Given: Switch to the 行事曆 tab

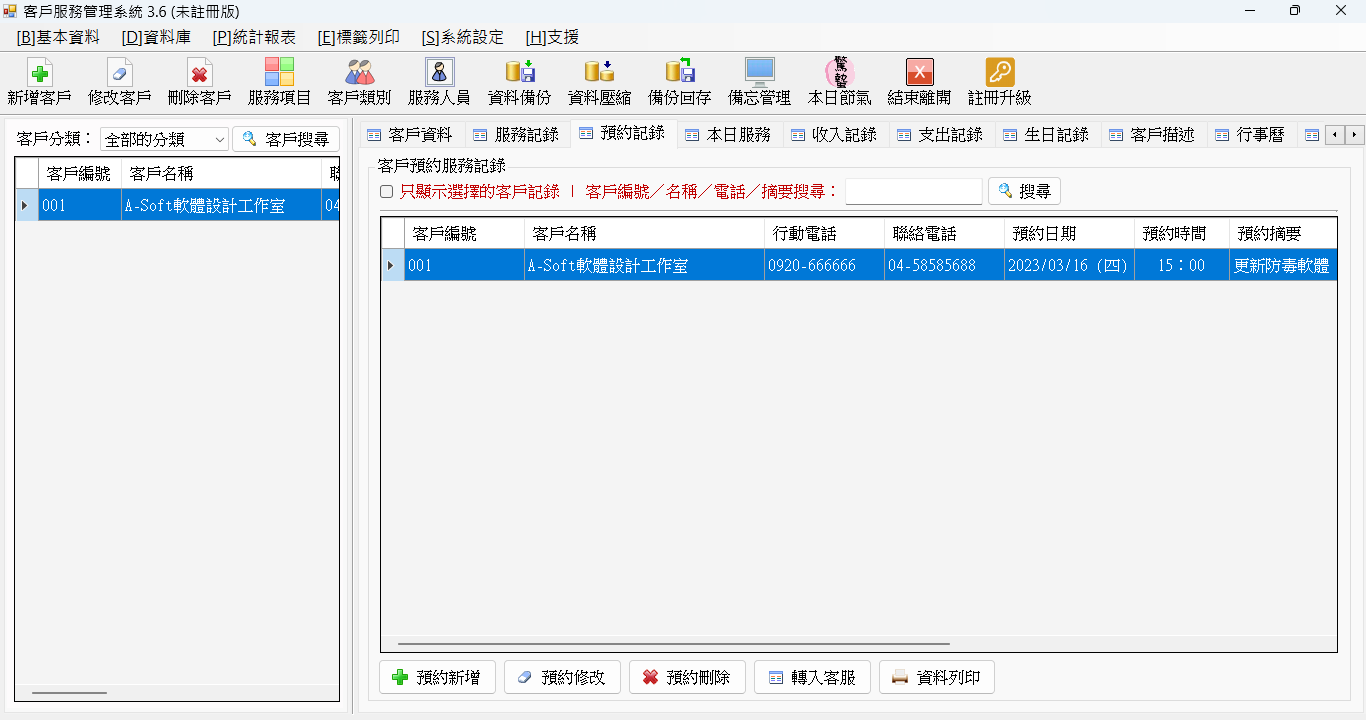Looking at the screenshot, I should pyautogui.click(x=1251, y=135).
